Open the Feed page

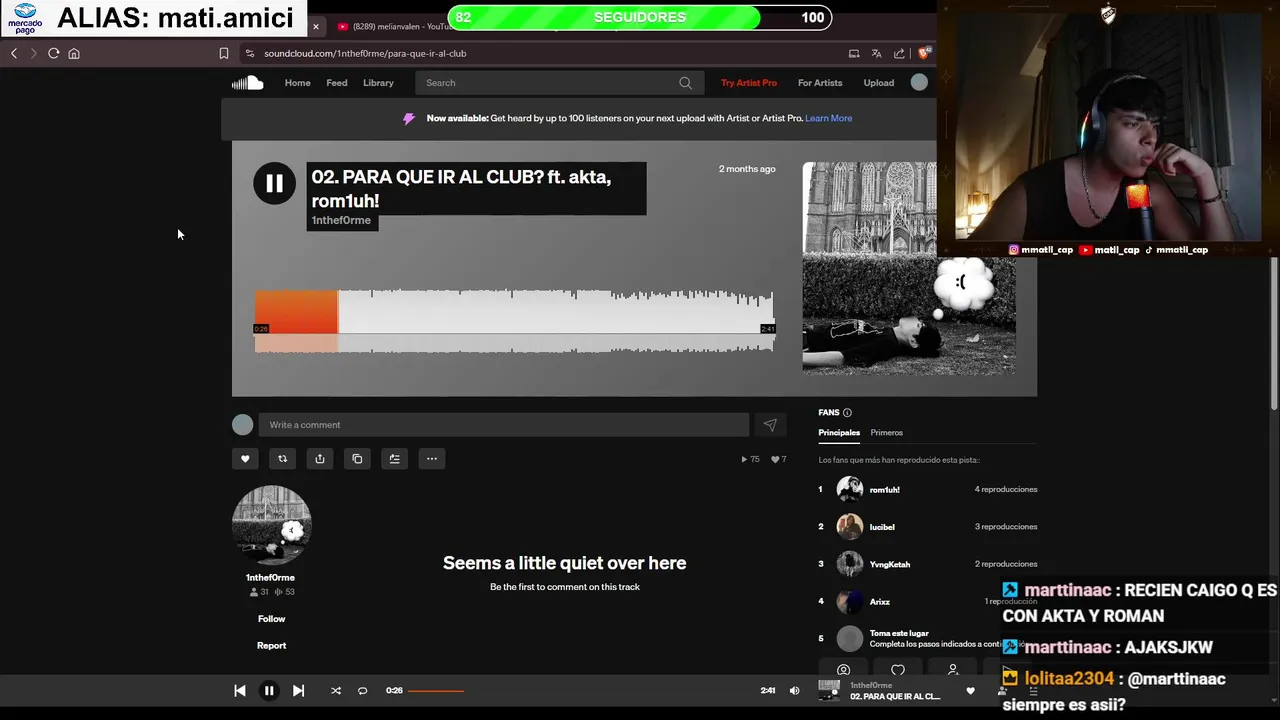(337, 83)
